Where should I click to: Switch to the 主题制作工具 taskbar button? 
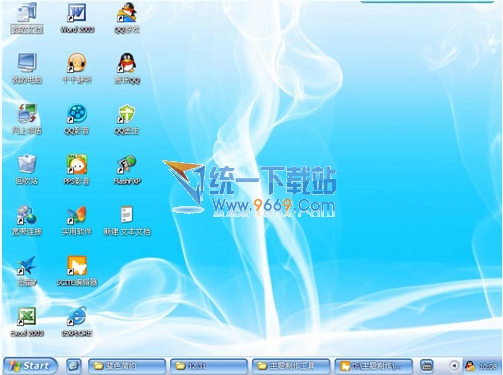[291, 366]
